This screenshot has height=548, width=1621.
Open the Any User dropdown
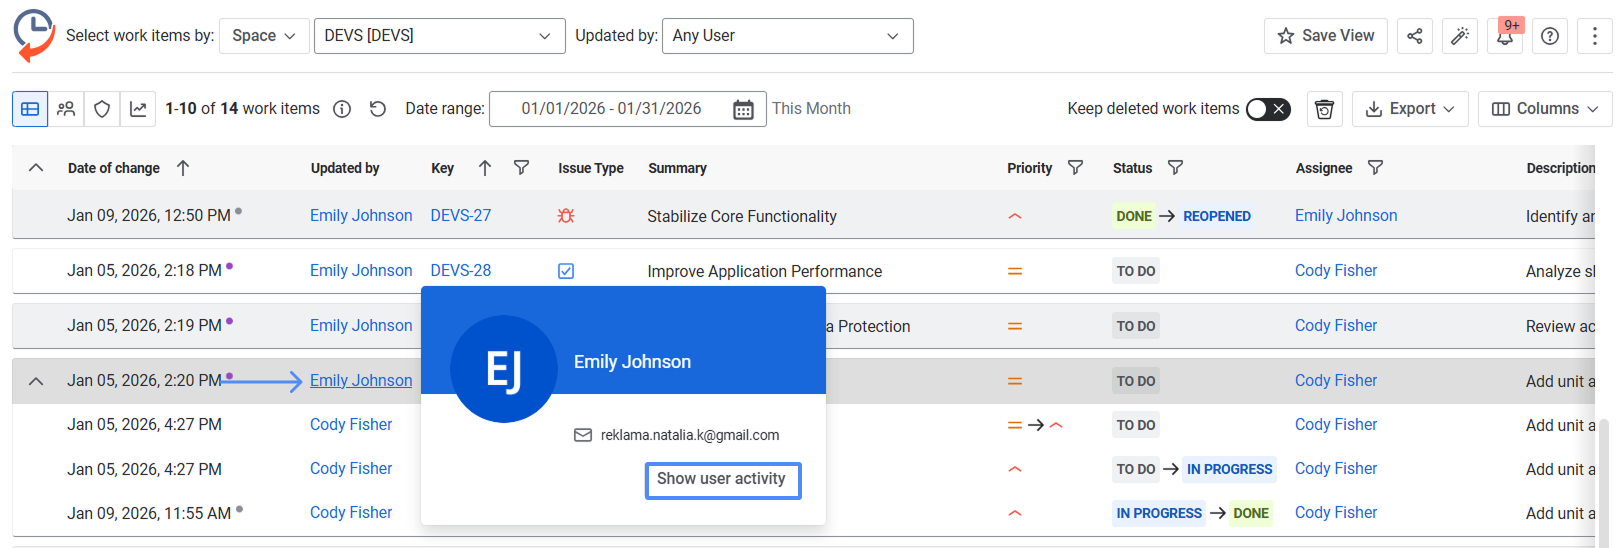coord(786,36)
